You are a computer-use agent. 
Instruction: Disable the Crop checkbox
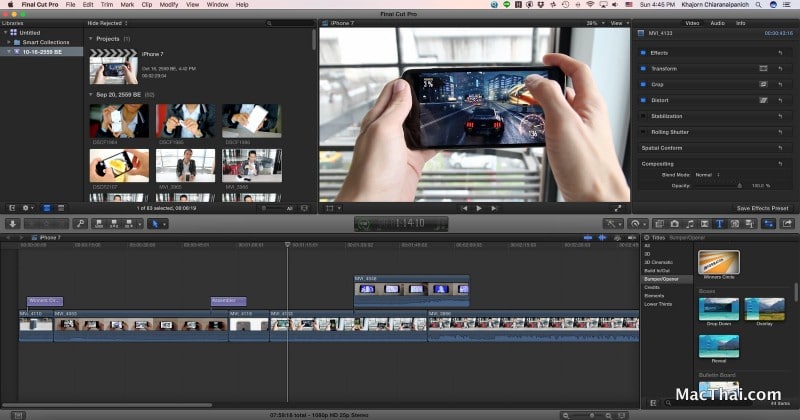(643, 84)
